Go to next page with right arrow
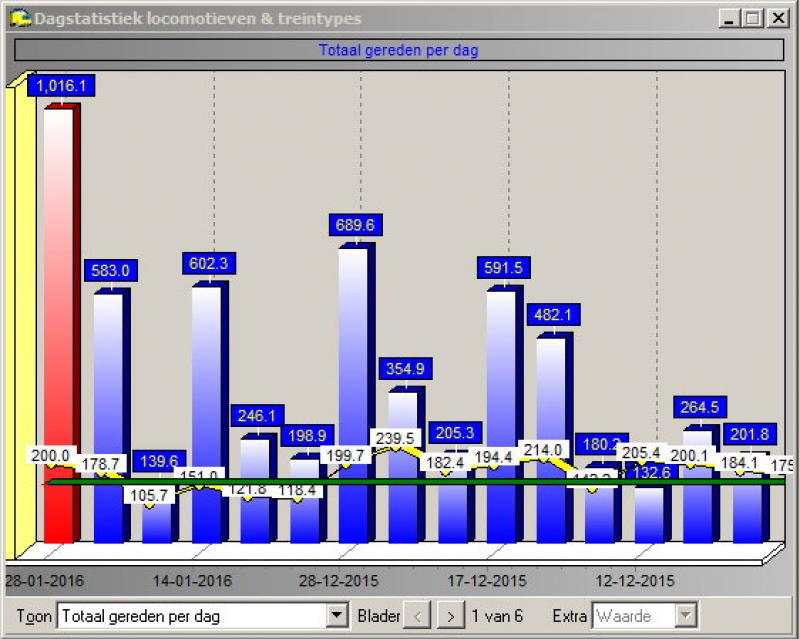800x639 pixels. pyautogui.click(x=452, y=616)
